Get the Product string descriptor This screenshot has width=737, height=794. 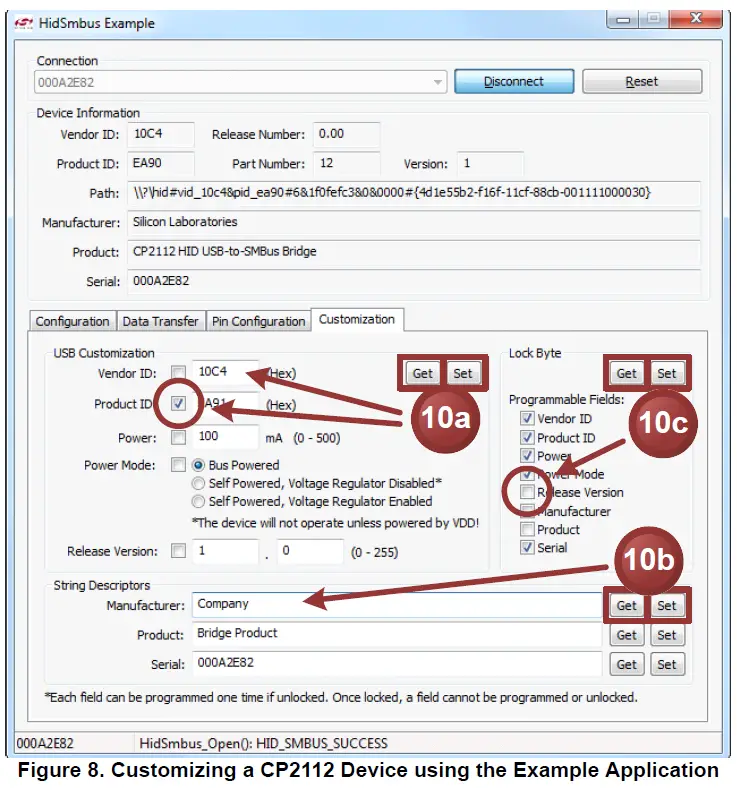click(627, 635)
